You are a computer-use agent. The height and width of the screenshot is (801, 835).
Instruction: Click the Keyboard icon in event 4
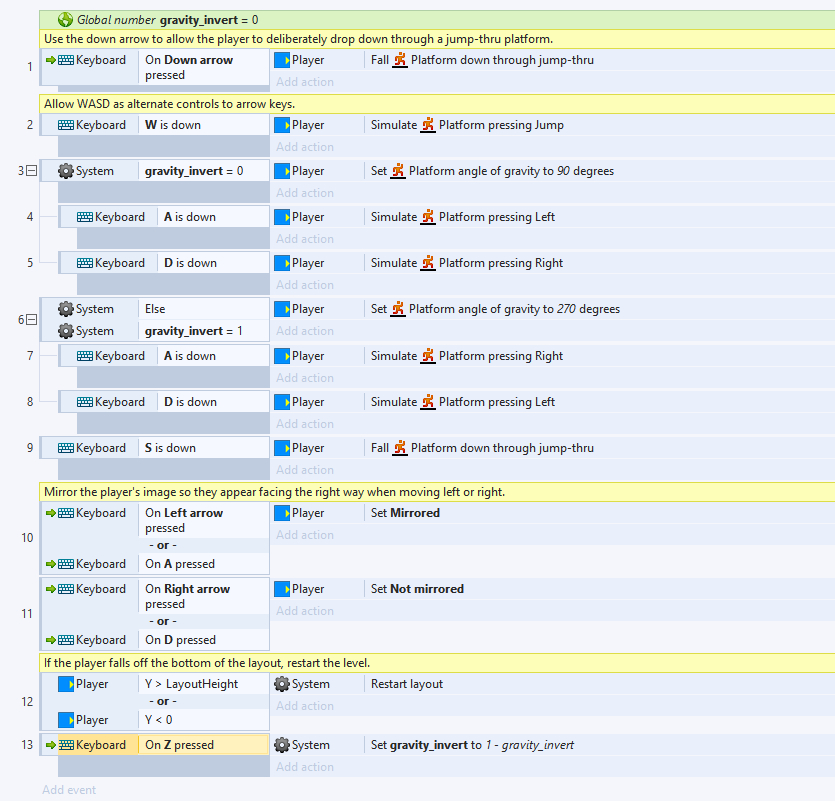coord(85,217)
